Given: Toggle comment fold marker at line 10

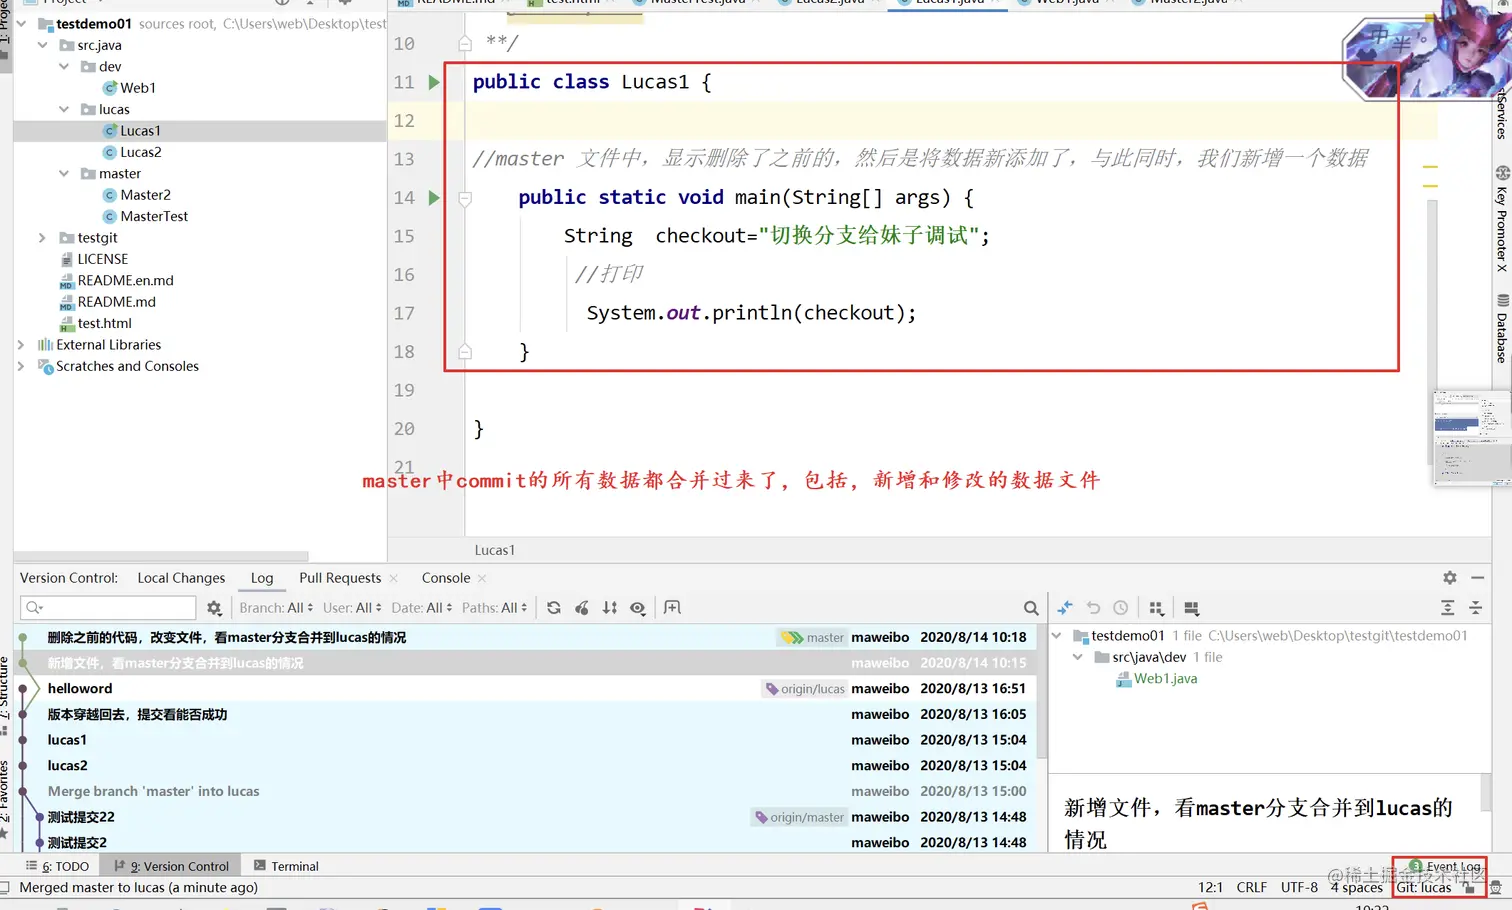Looking at the screenshot, I should 465,43.
